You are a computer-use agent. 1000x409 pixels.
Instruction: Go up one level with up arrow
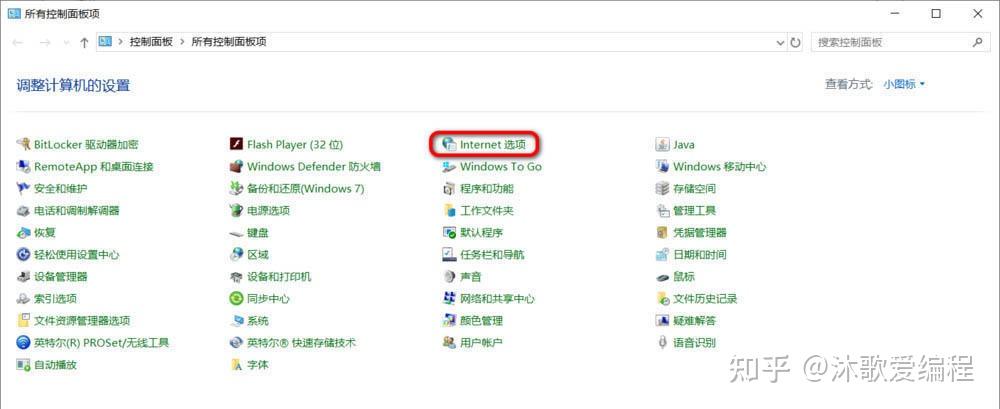point(84,42)
